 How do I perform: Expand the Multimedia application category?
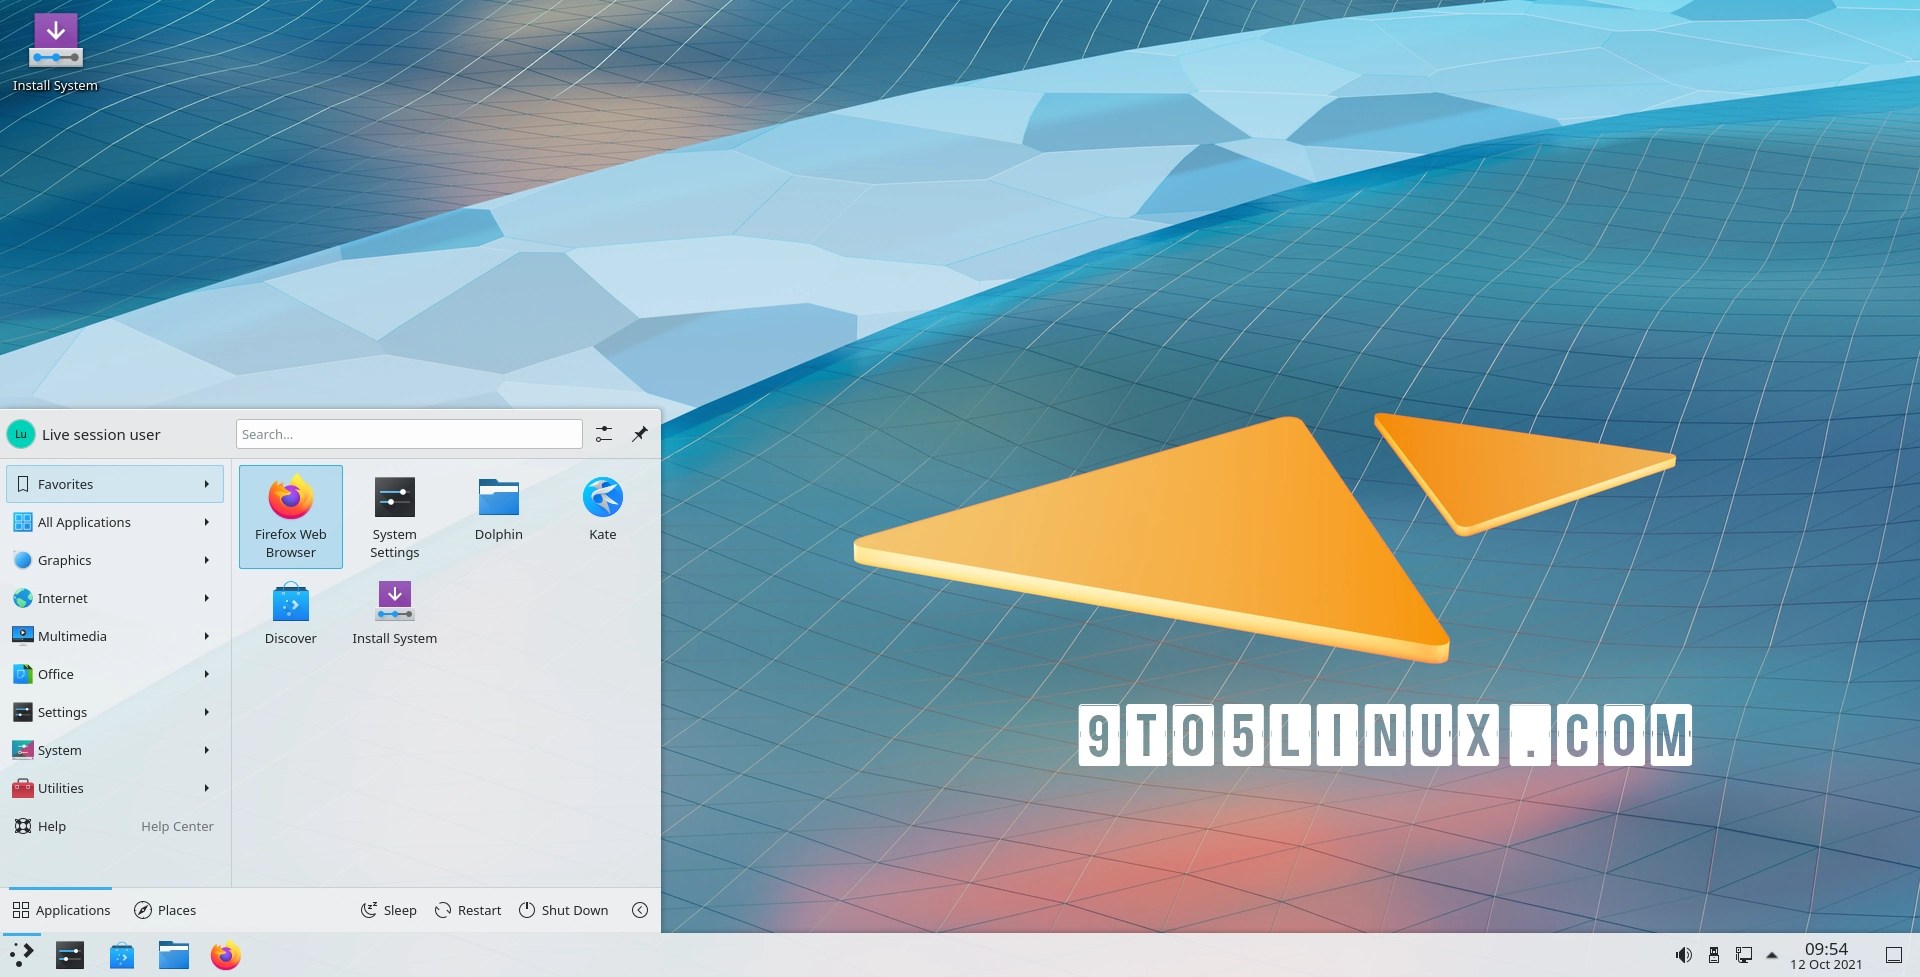[113, 636]
